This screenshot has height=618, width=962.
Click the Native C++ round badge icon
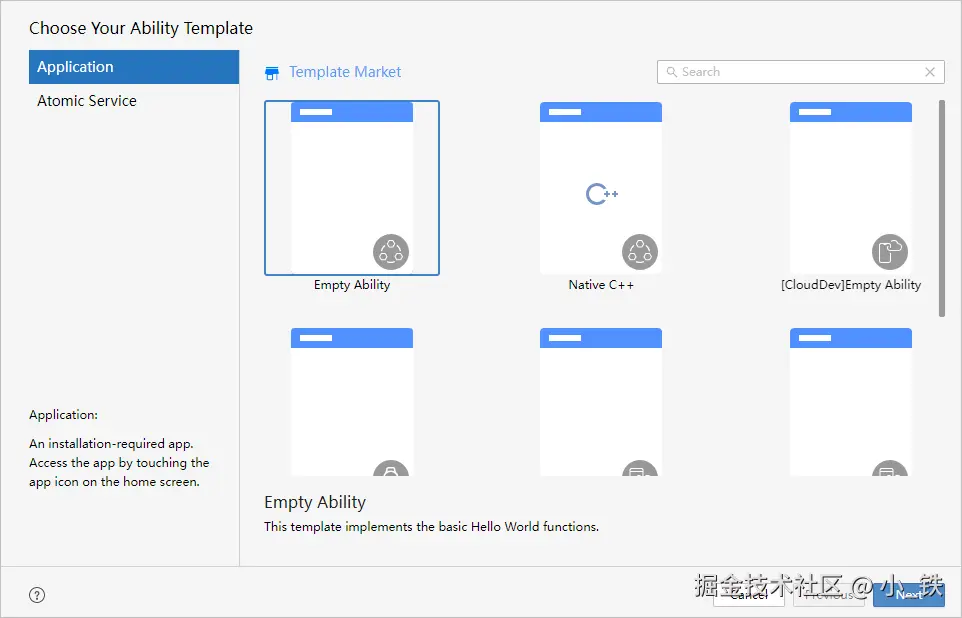click(640, 252)
